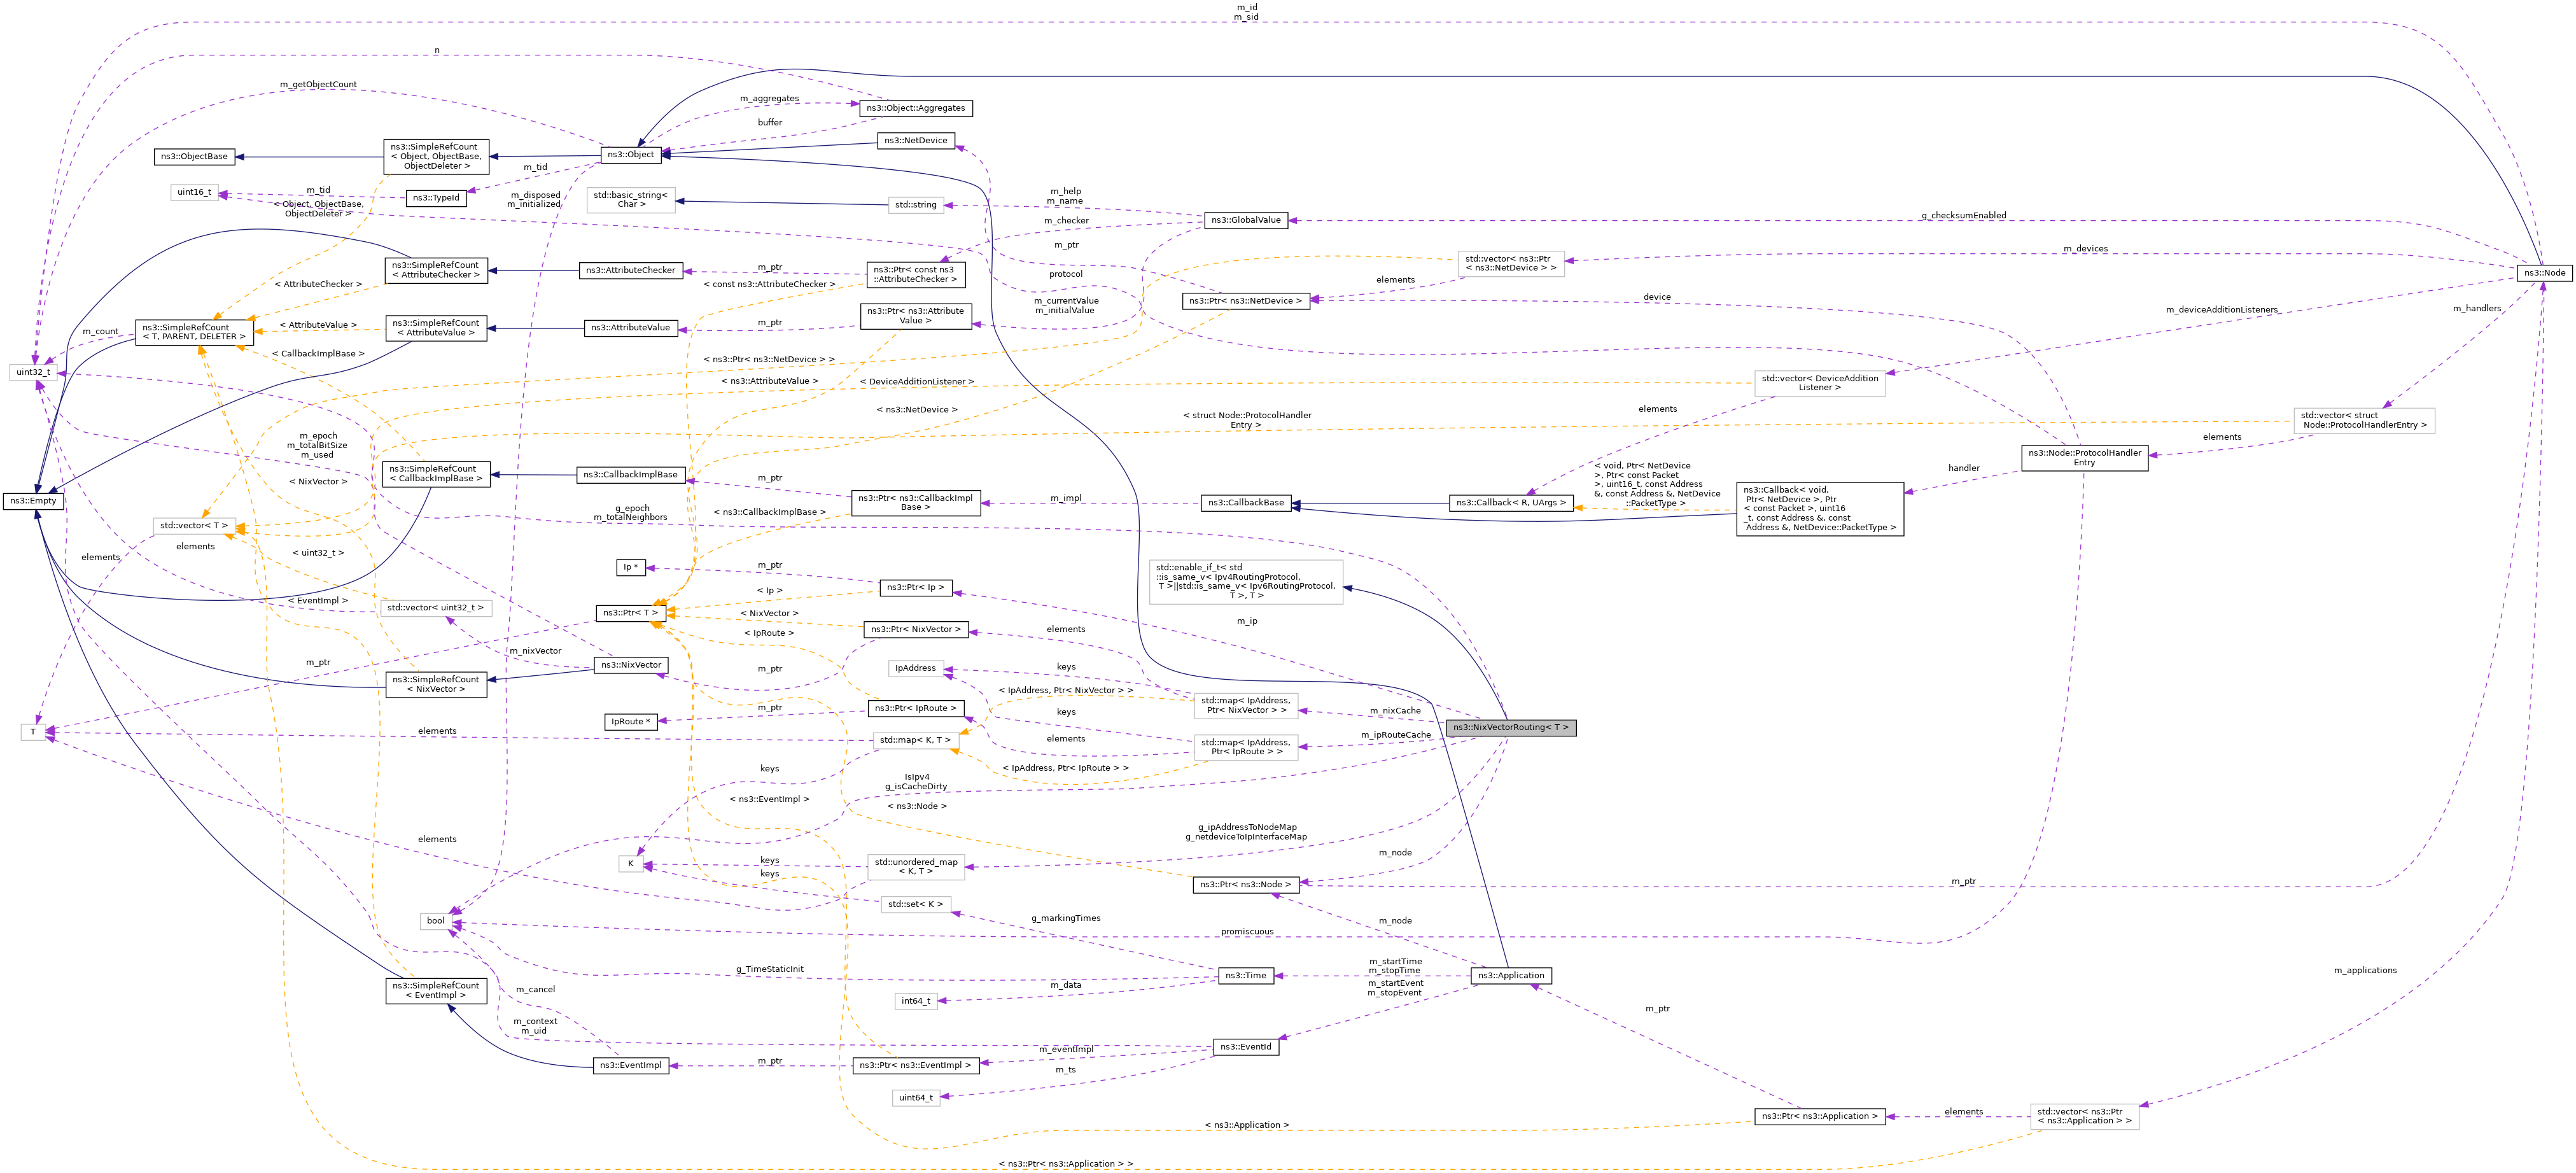This screenshot has height=1173, width=2576.
Task: Click the m_applications edge label
Action: pyautogui.click(x=2365, y=970)
